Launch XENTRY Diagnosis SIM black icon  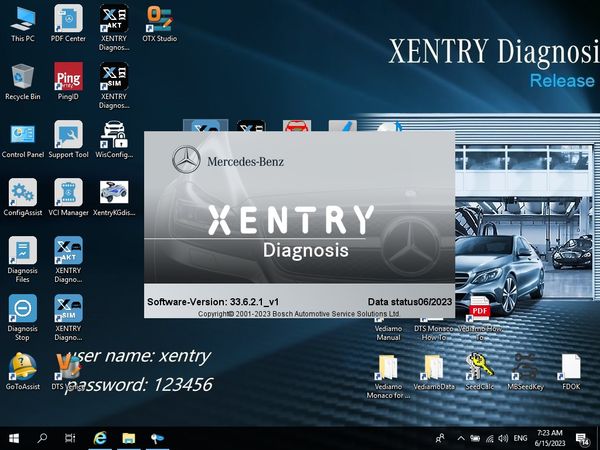coord(114,86)
